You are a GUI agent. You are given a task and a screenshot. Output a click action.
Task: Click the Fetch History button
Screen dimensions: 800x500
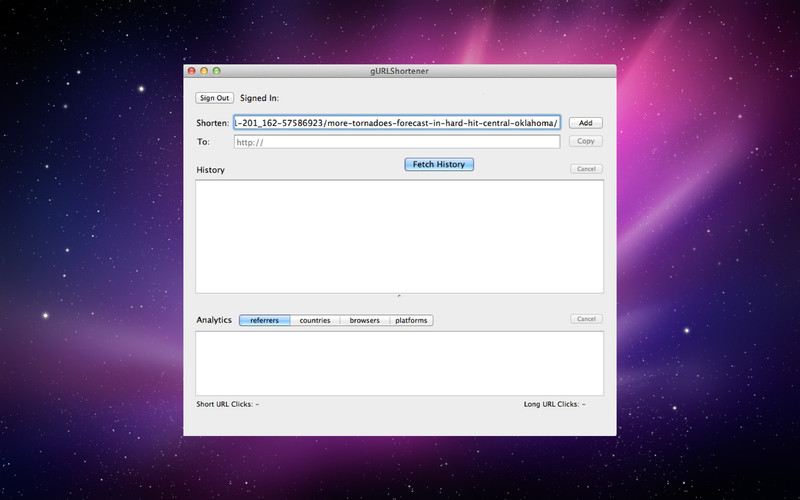(439, 164)
